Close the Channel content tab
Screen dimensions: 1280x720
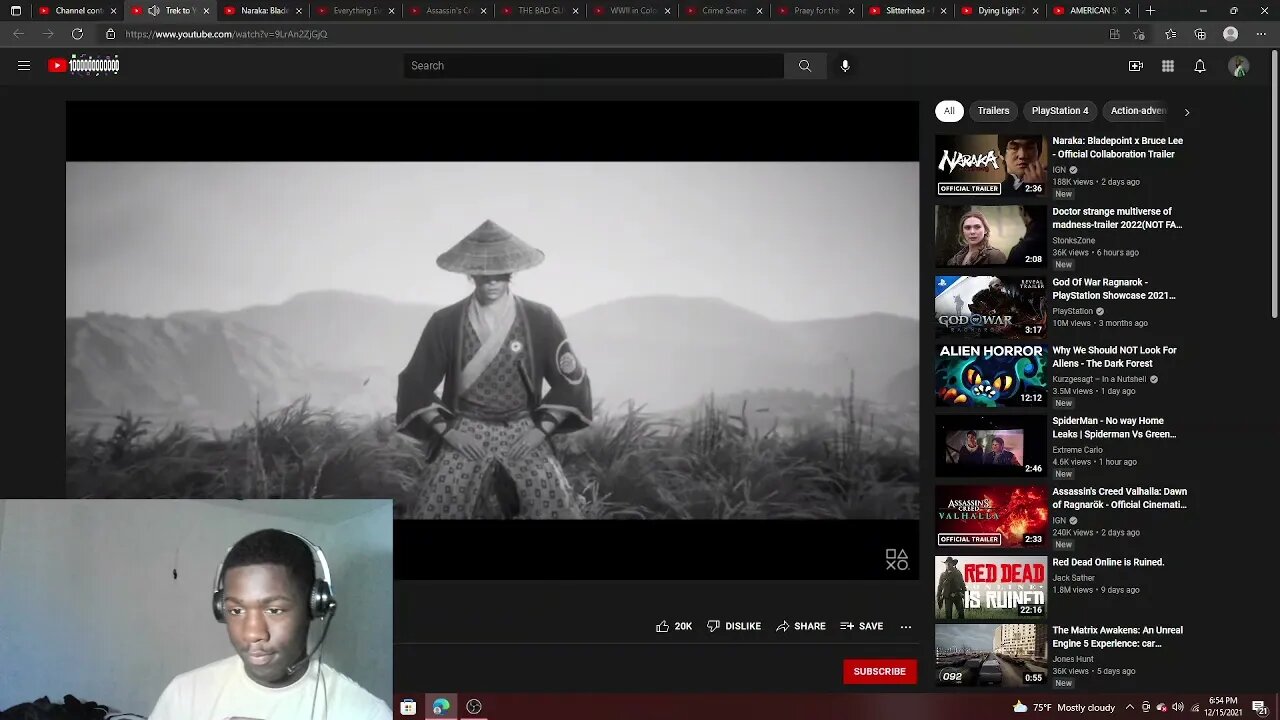[113, 11]
